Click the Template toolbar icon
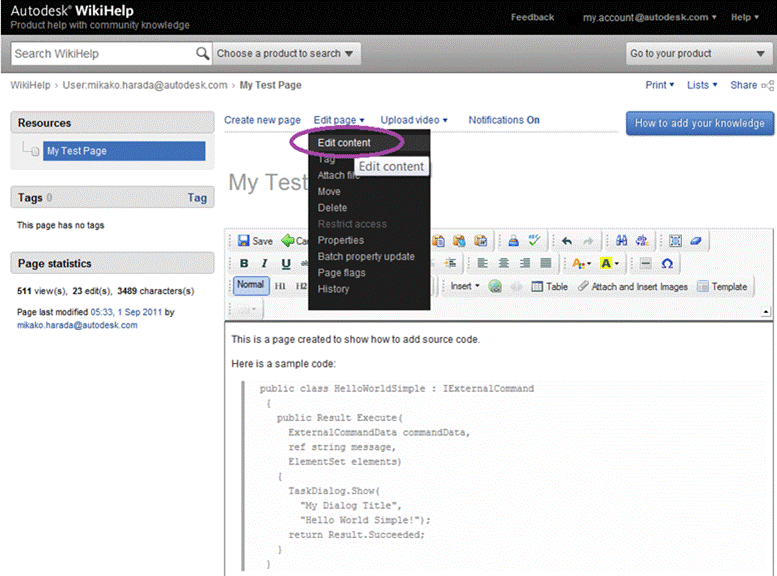Viewport: 777px width, 576px height. pyautogui.click(x=722, y=287)
